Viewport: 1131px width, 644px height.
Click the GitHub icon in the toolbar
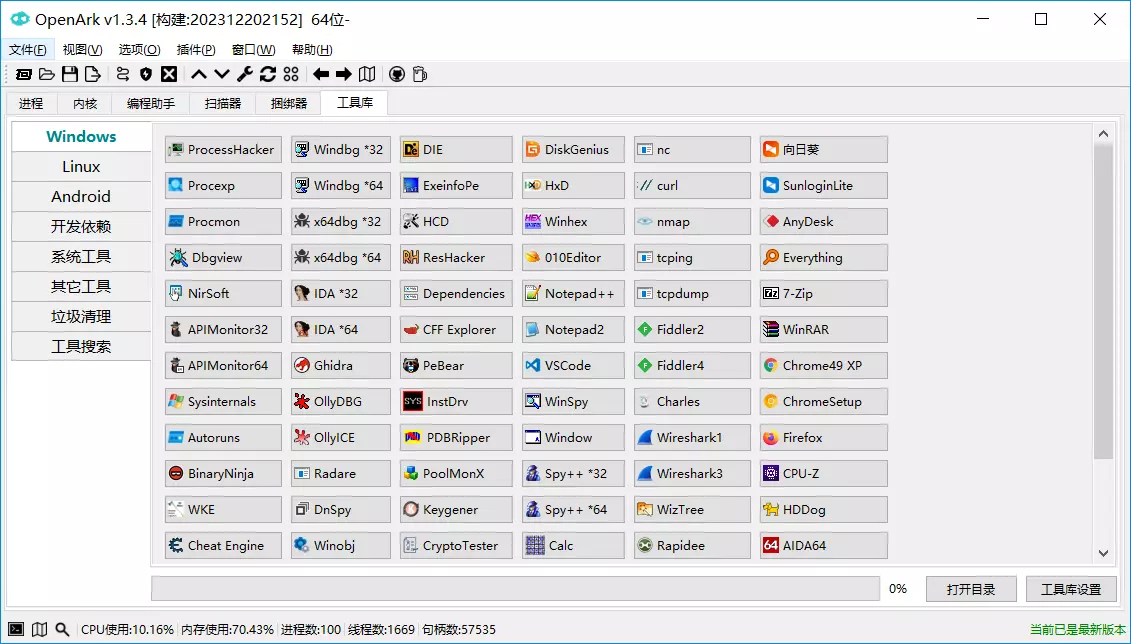point(397,74)
